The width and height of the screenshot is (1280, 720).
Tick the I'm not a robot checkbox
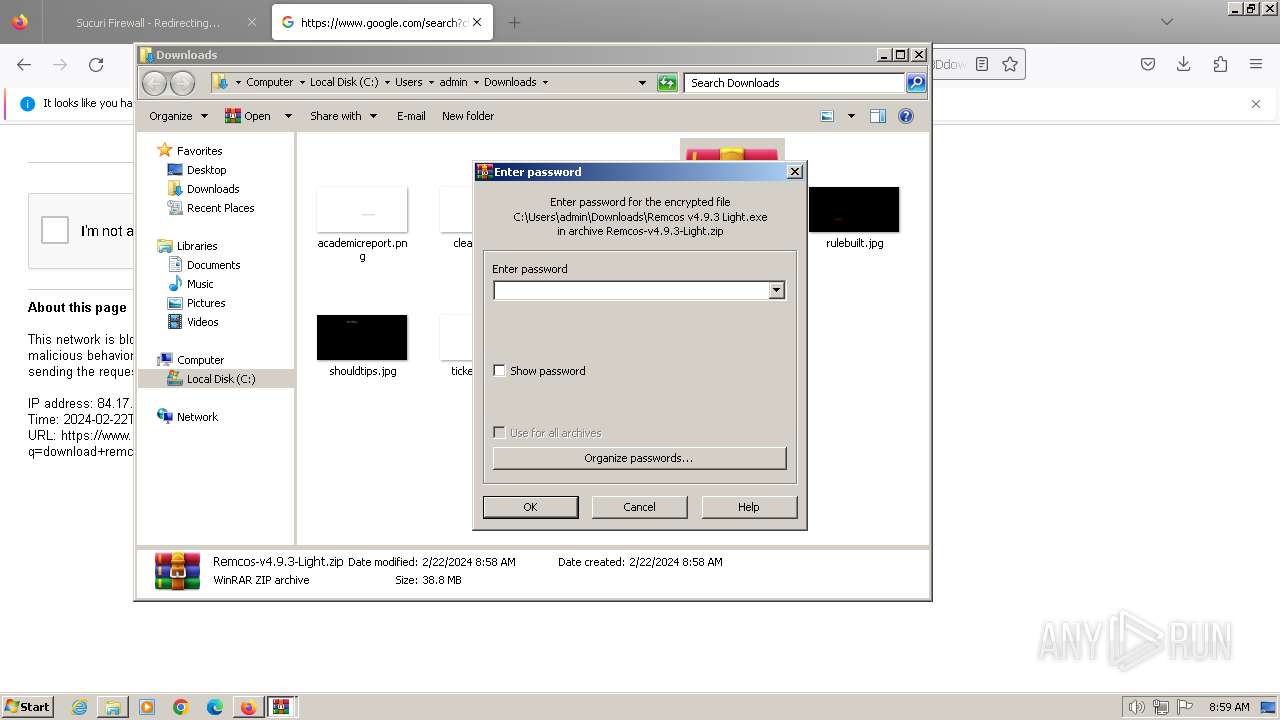point(55,231)
